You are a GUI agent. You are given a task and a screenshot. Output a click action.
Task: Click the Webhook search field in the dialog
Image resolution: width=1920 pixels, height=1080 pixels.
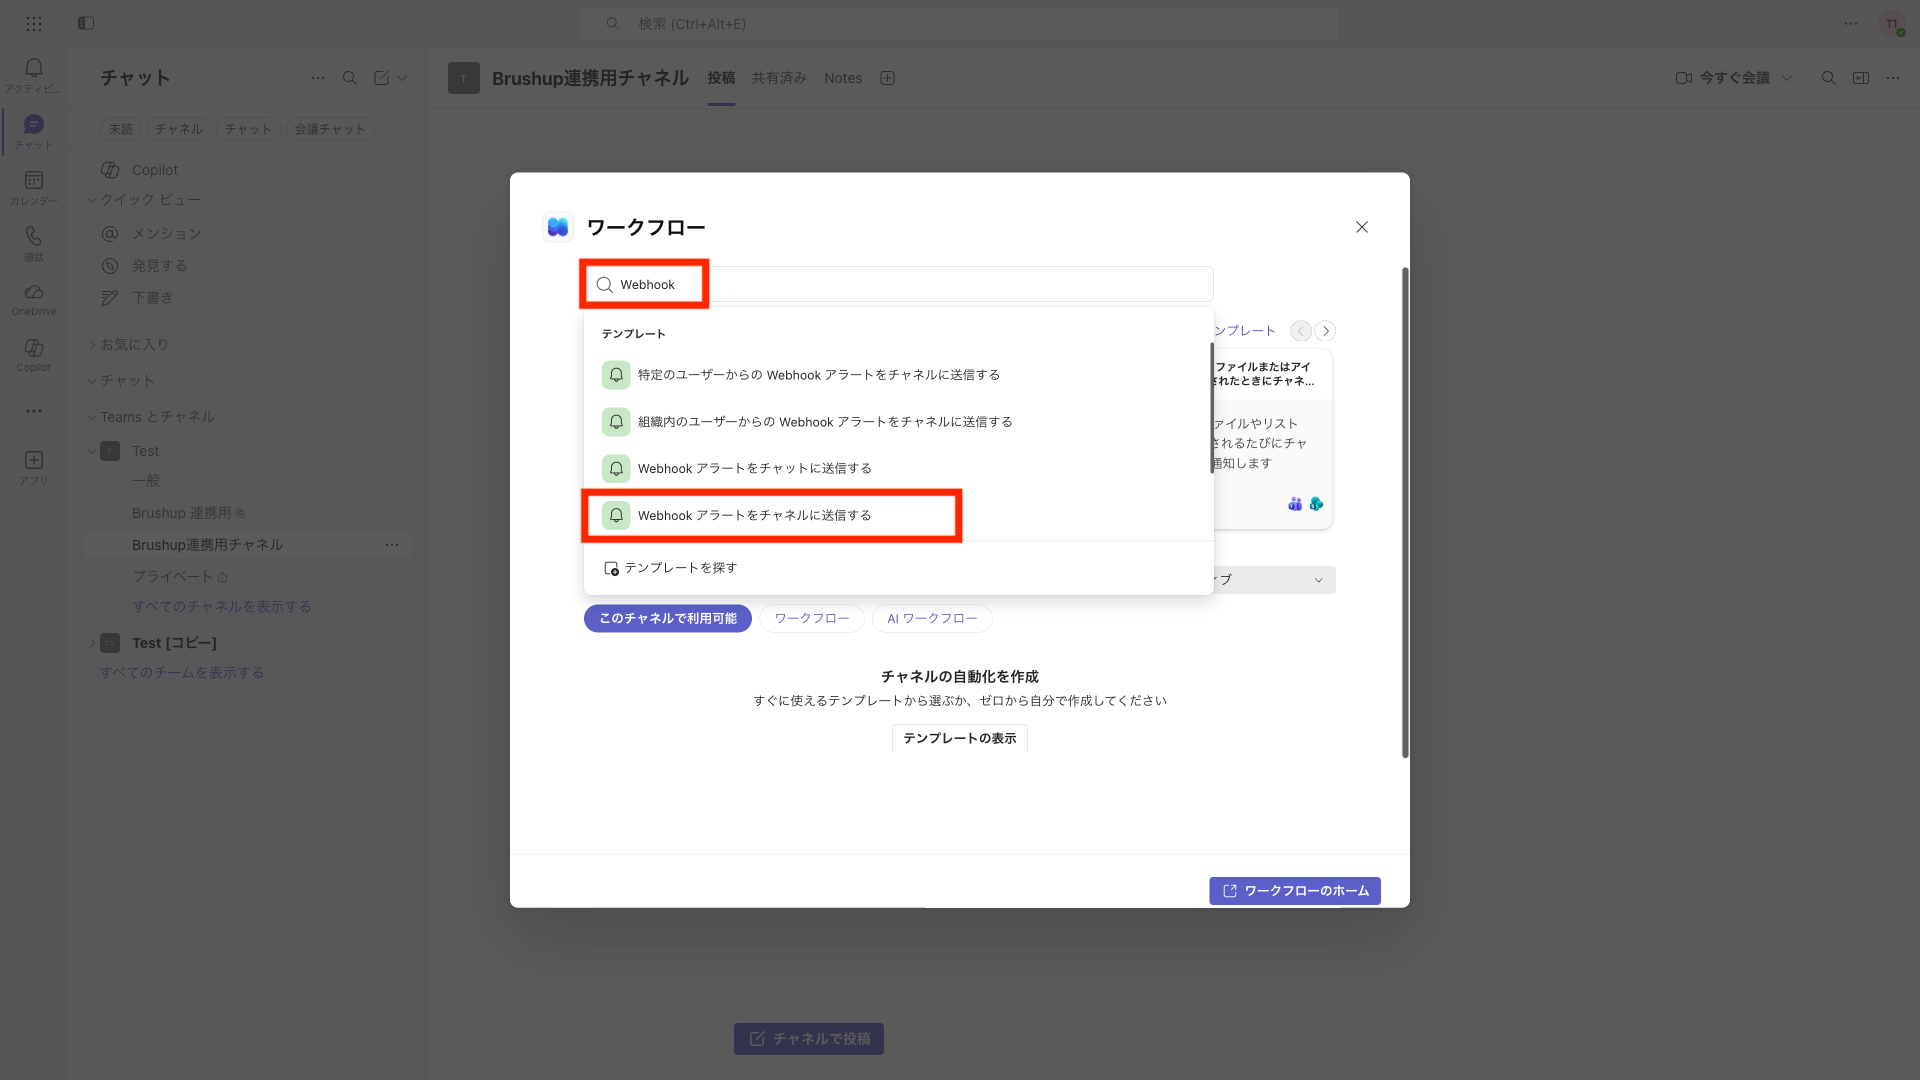899,285
